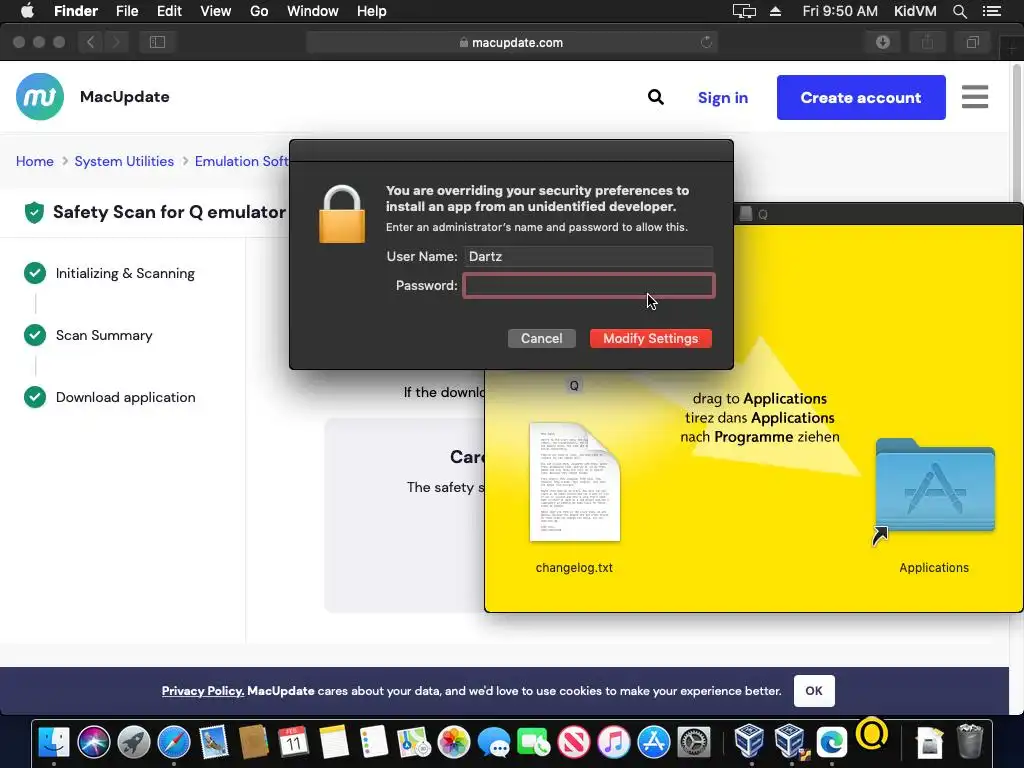Click the Emulation Software breadcrumb link
Viewport: 1024px width, 768px height.
(242, 161)
